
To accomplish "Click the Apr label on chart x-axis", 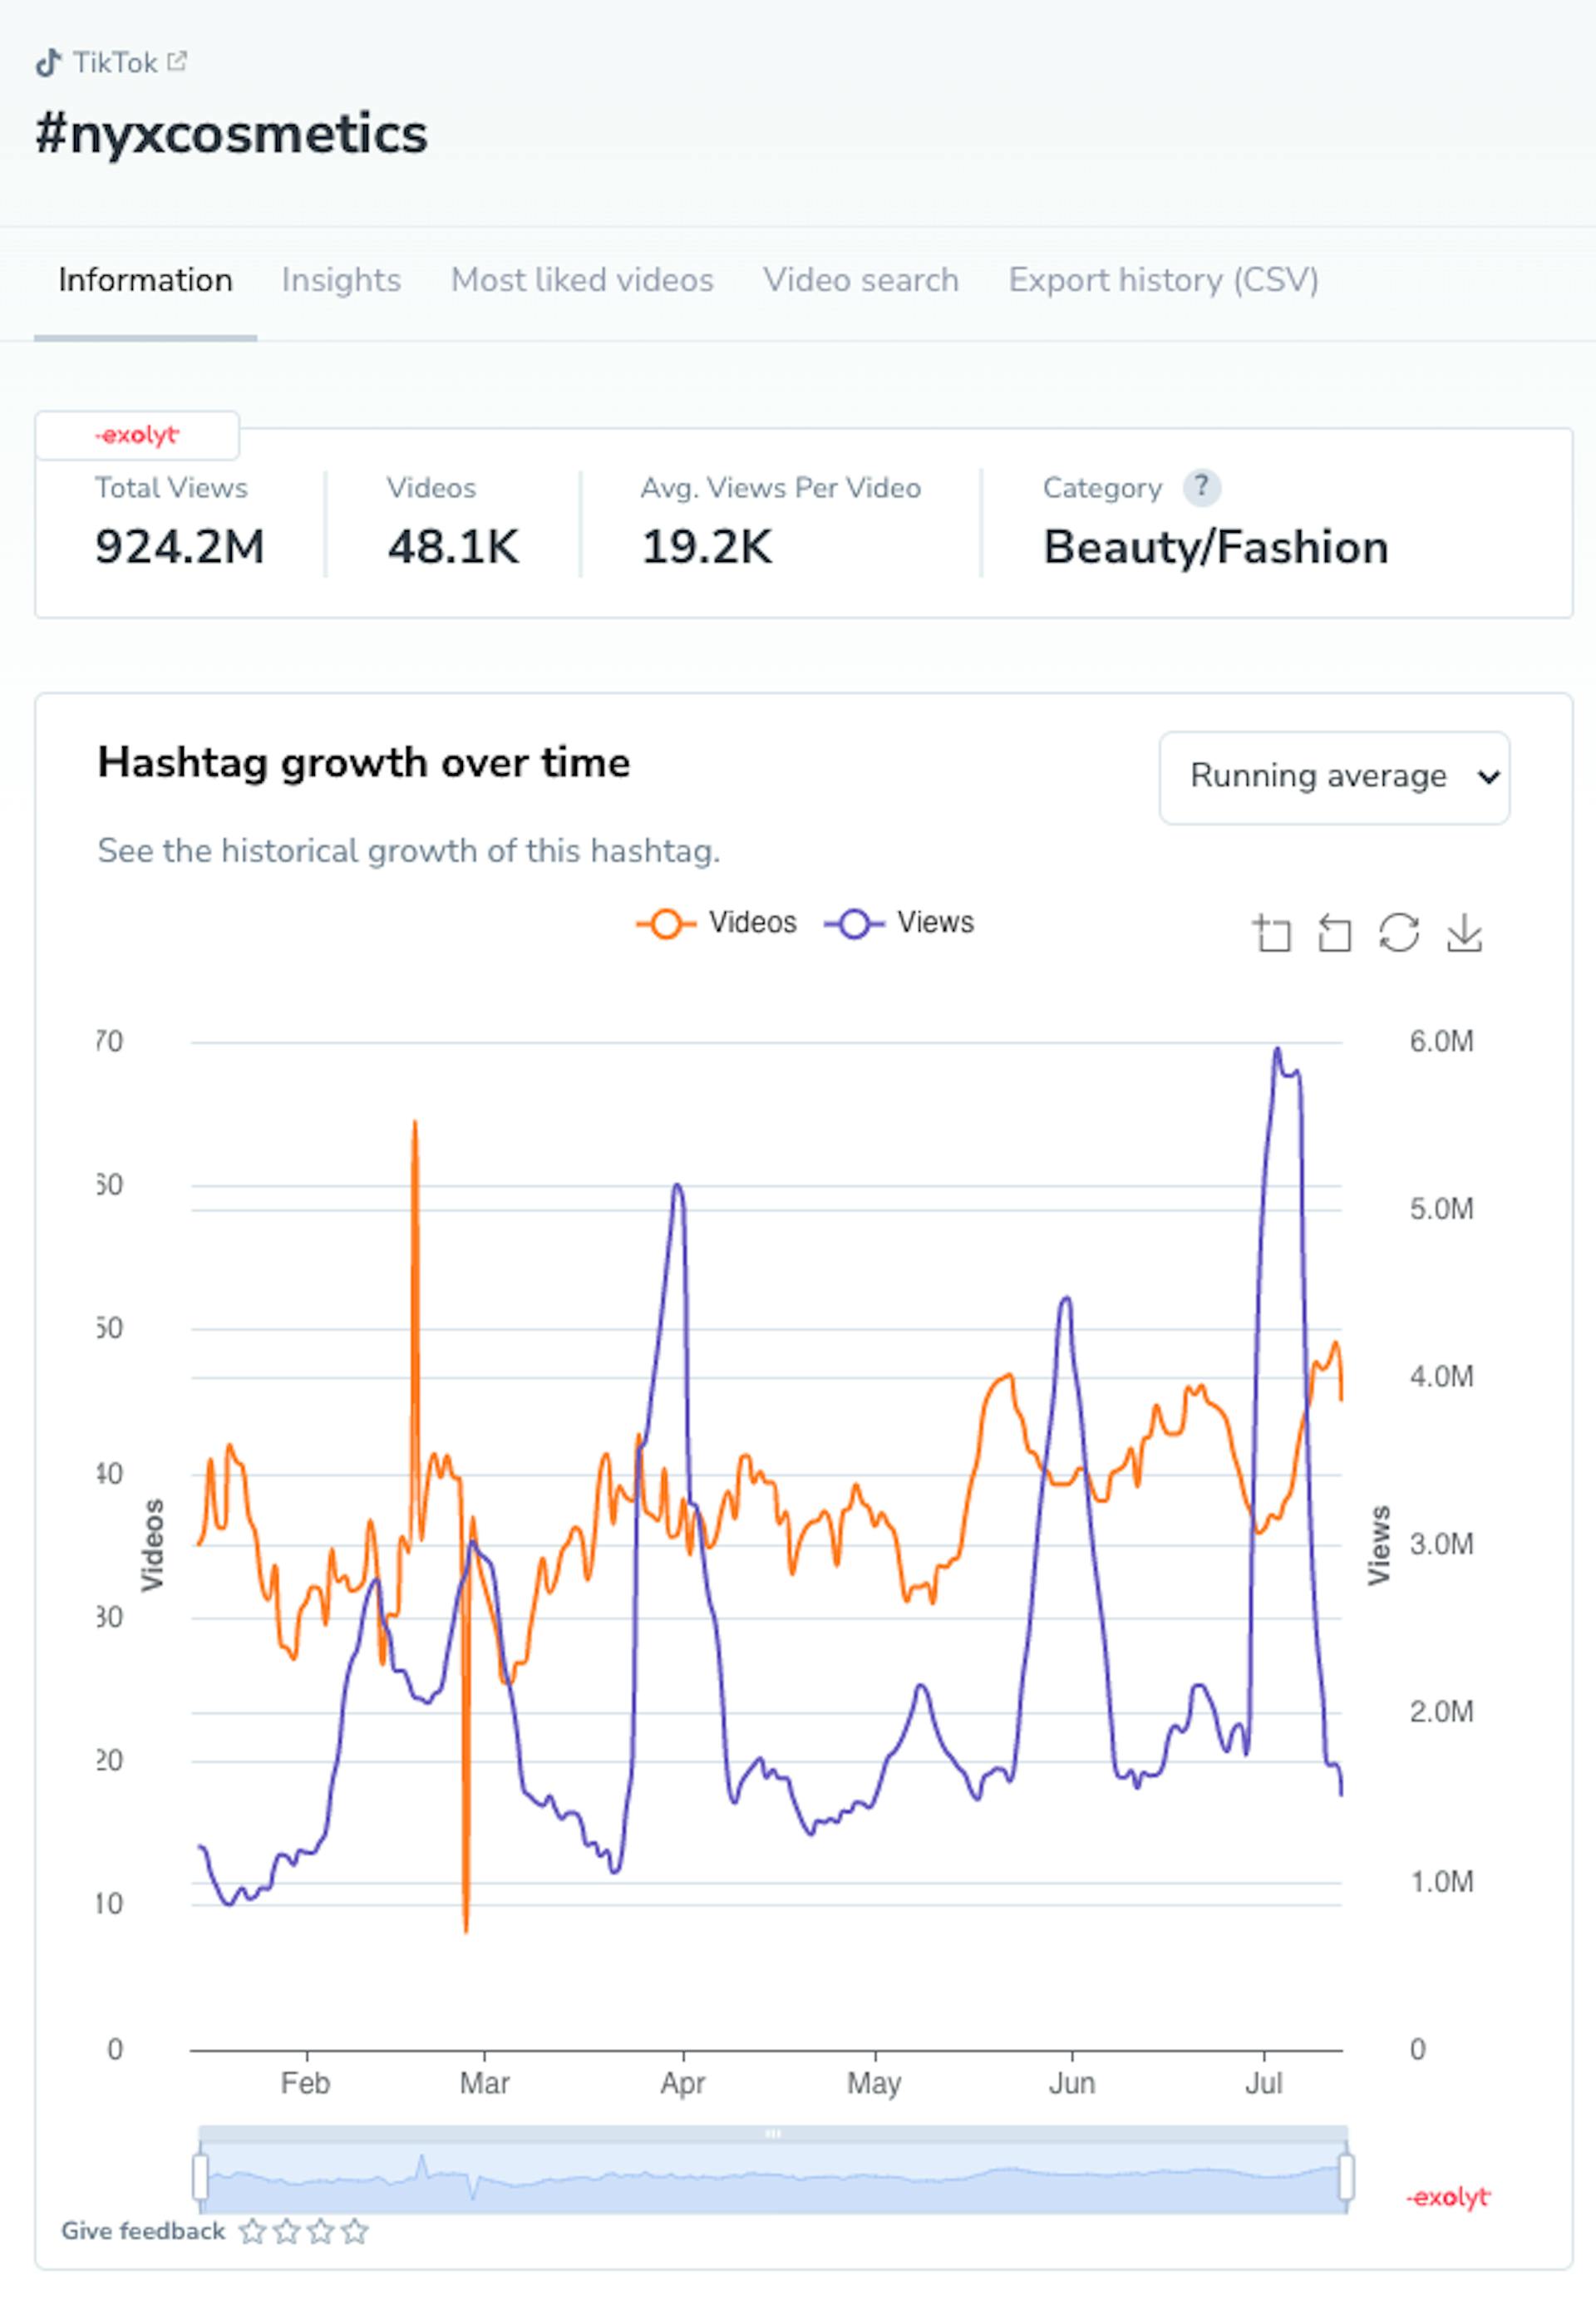I will tap(683, 2083).
